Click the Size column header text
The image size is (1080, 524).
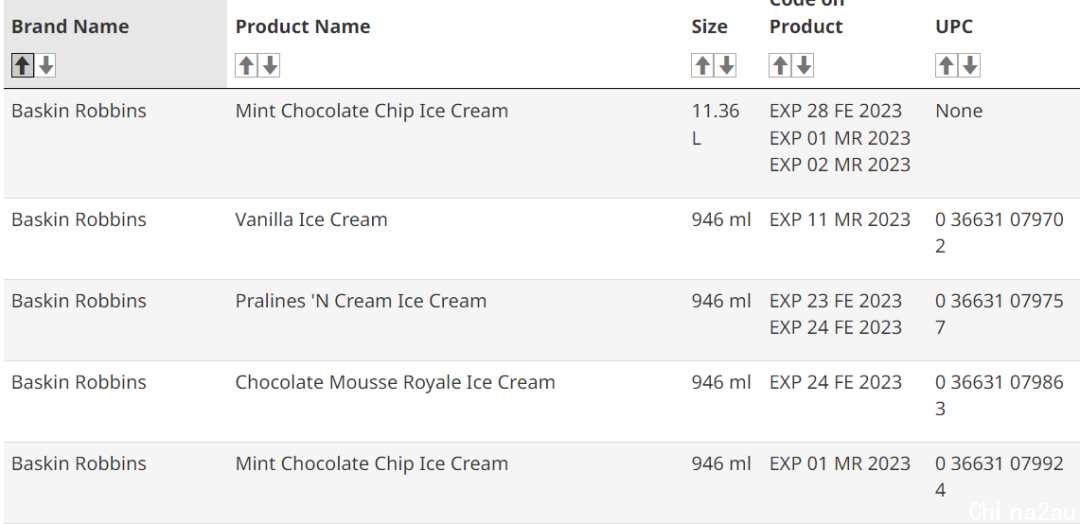pyautogui.click(x=709, y=27)
